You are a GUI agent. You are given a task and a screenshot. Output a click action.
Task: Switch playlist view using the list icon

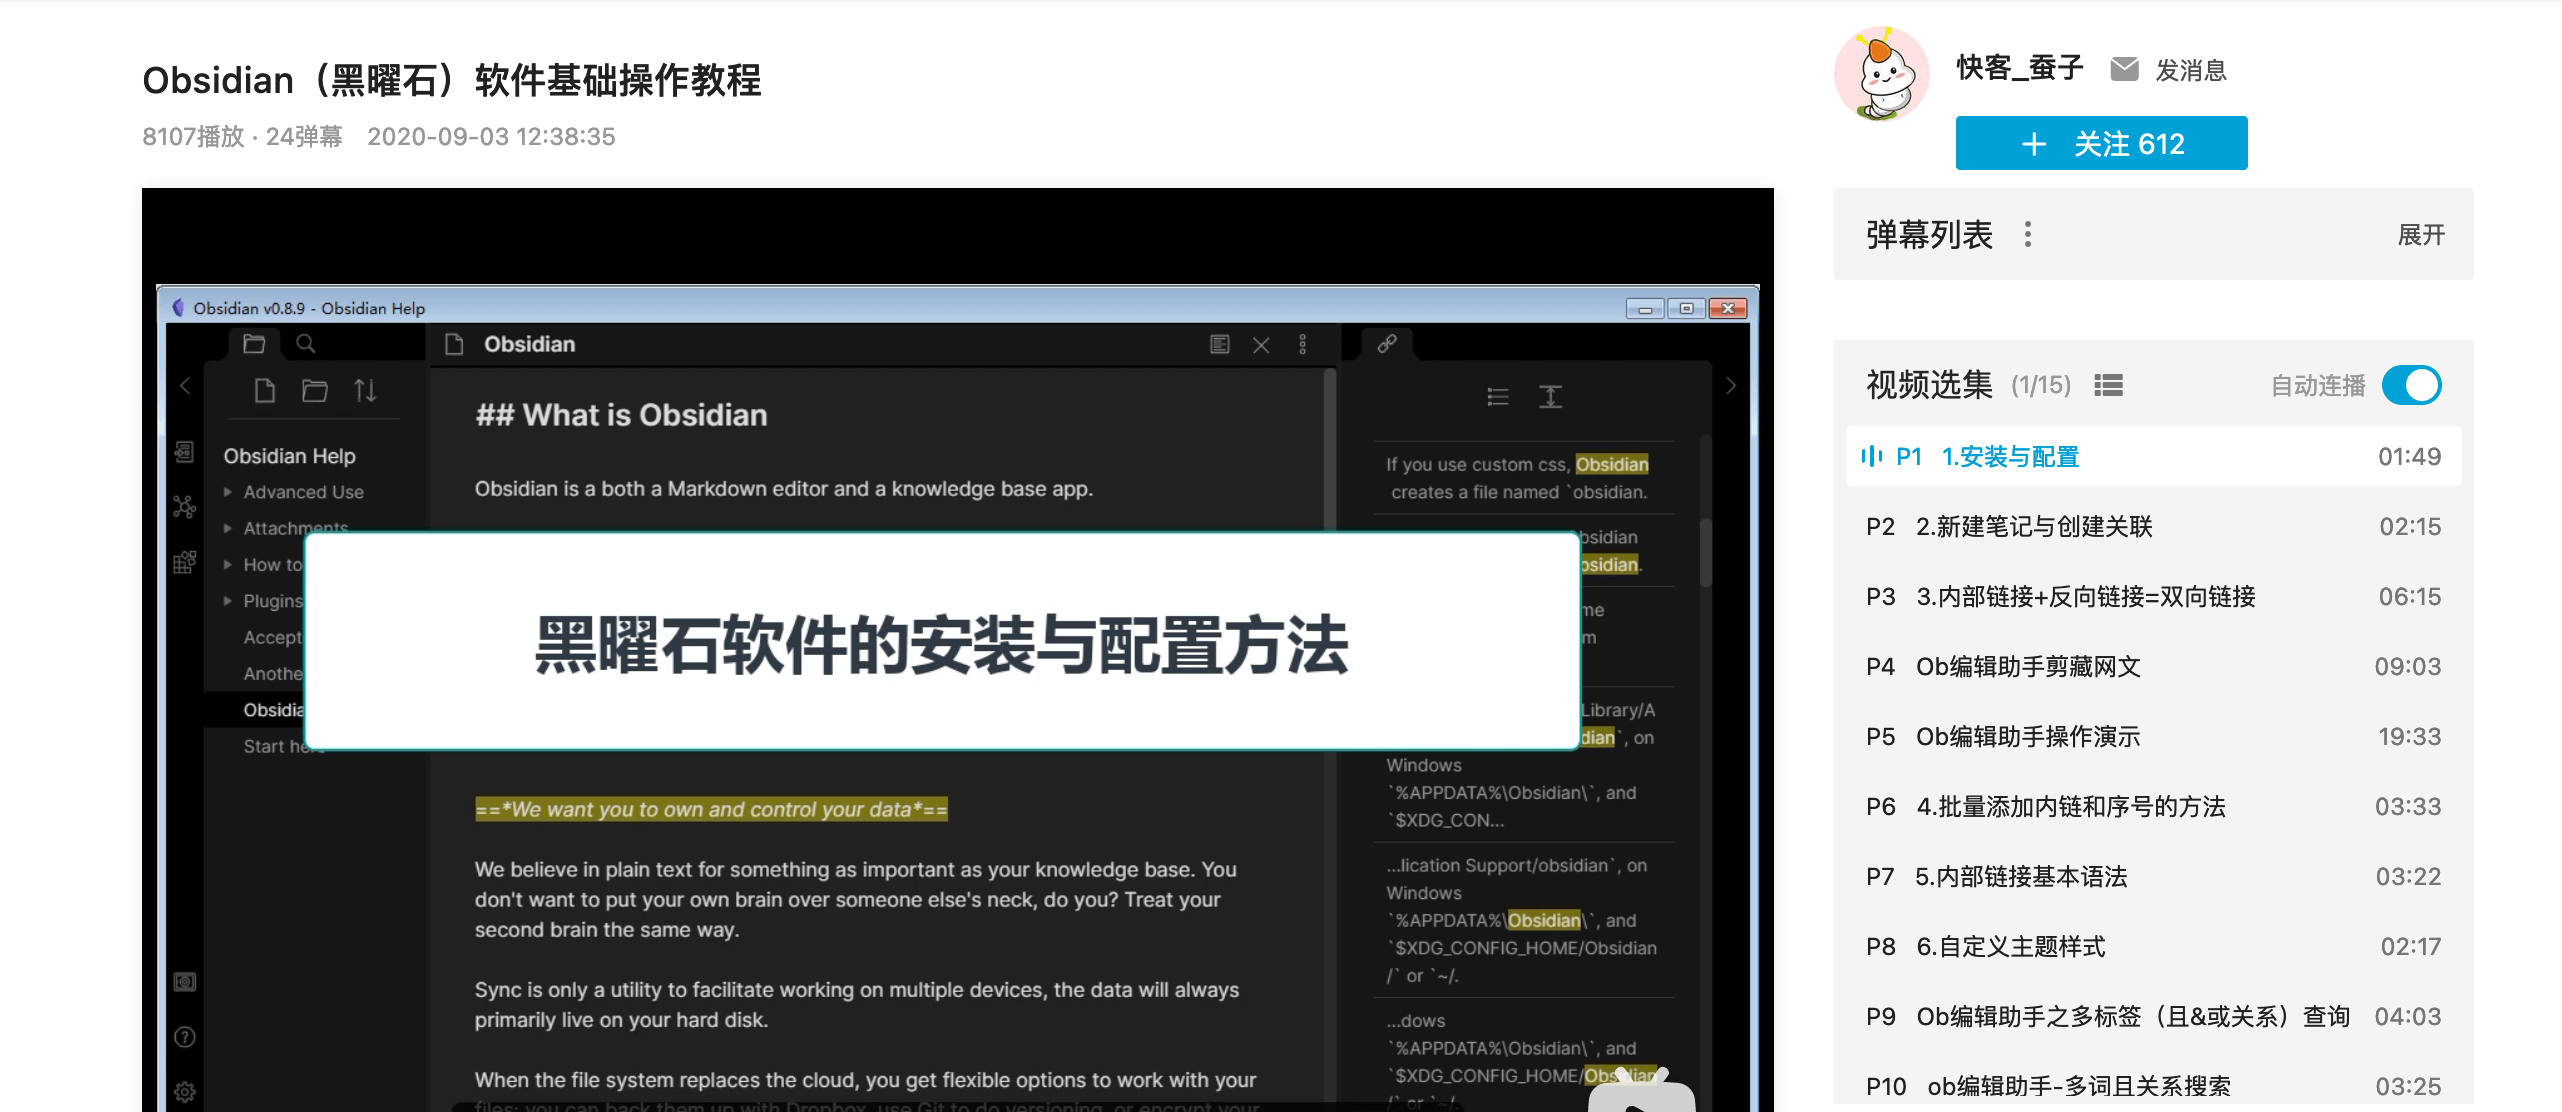point(2108,385)
